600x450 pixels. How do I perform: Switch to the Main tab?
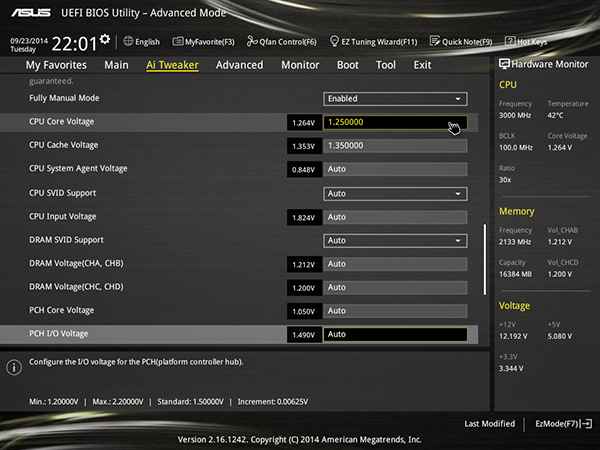(116, 65)
